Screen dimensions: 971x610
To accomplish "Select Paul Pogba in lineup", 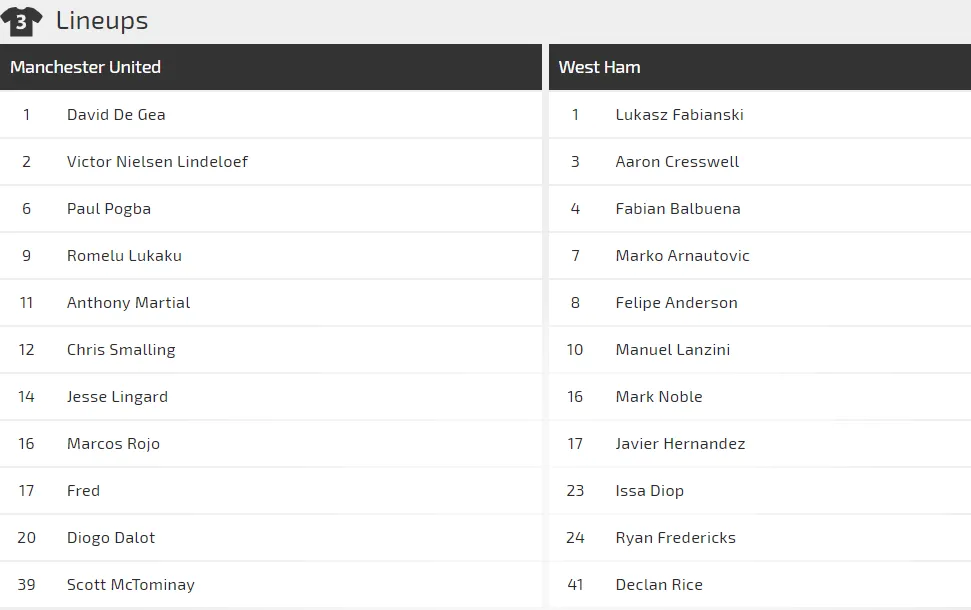I will click(109, 208).
